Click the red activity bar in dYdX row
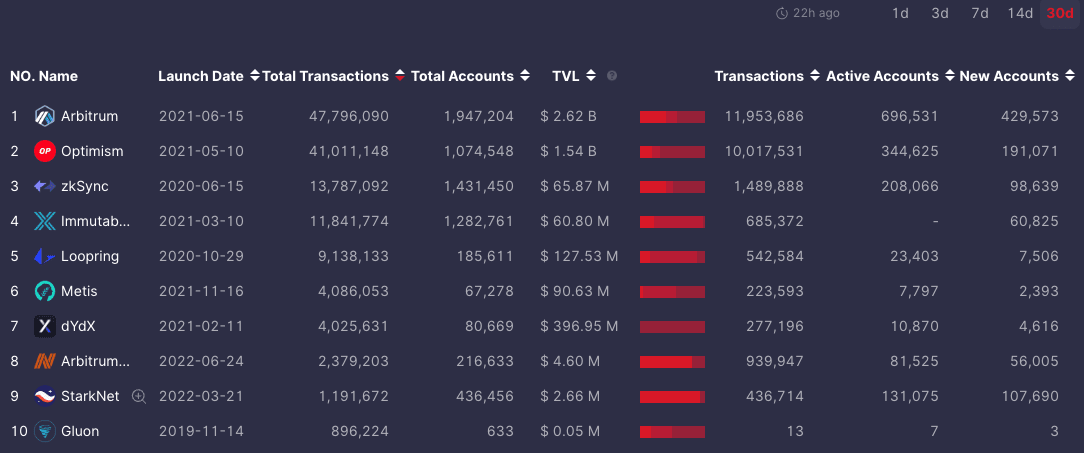Screen dimensions: 1084x453 (672, 327)
